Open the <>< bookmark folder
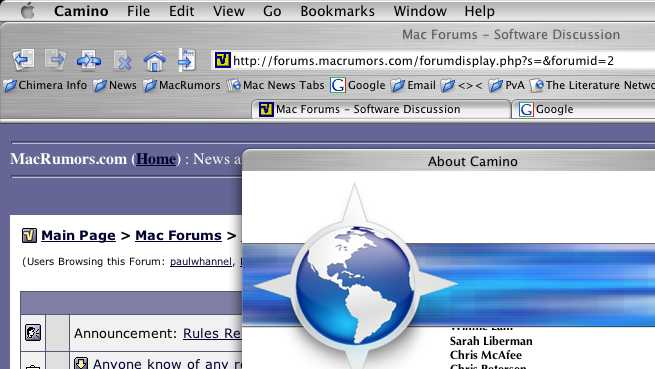This screenshot has width=655, height=369. click(462, 86)
